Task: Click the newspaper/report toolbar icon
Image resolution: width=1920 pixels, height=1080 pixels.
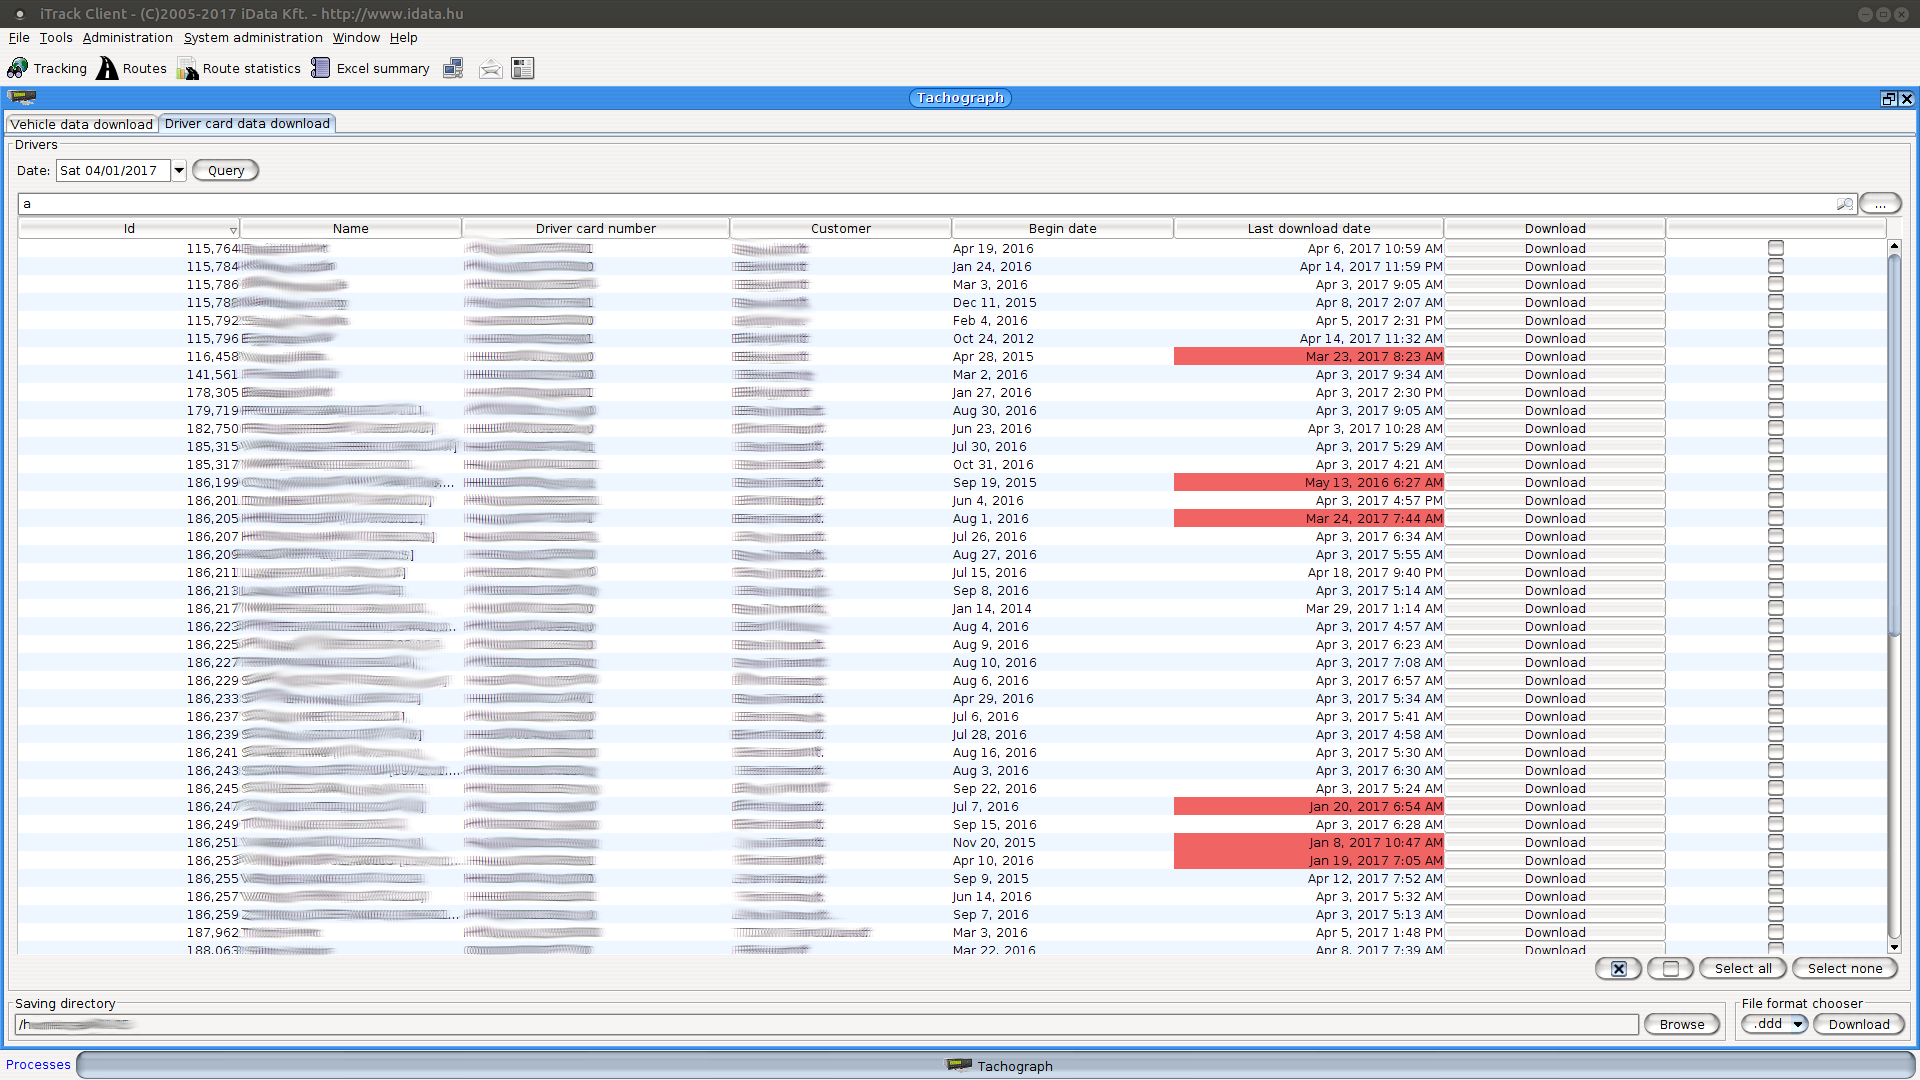Action: point(522,68)
